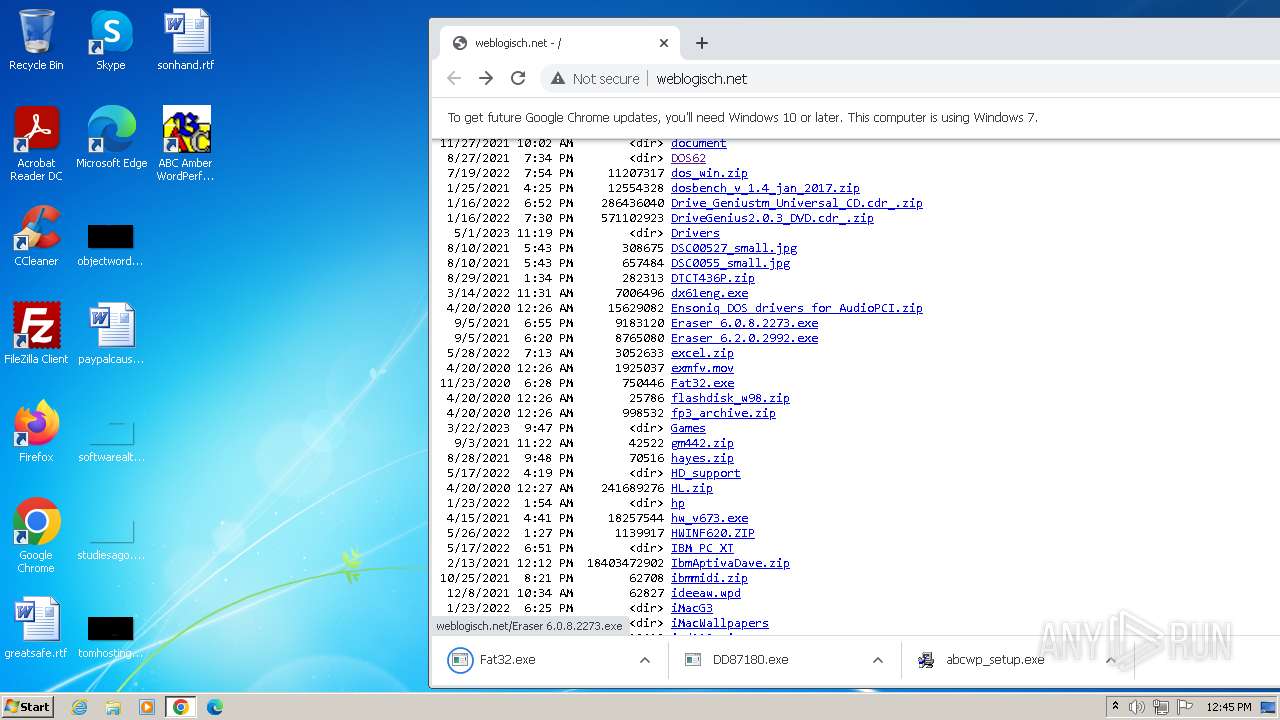The height and width of the screenshot is (720, 1280).
Task: Switch to Chrome taskbar button
Action: pyautogui.click(x=181, y=707)
